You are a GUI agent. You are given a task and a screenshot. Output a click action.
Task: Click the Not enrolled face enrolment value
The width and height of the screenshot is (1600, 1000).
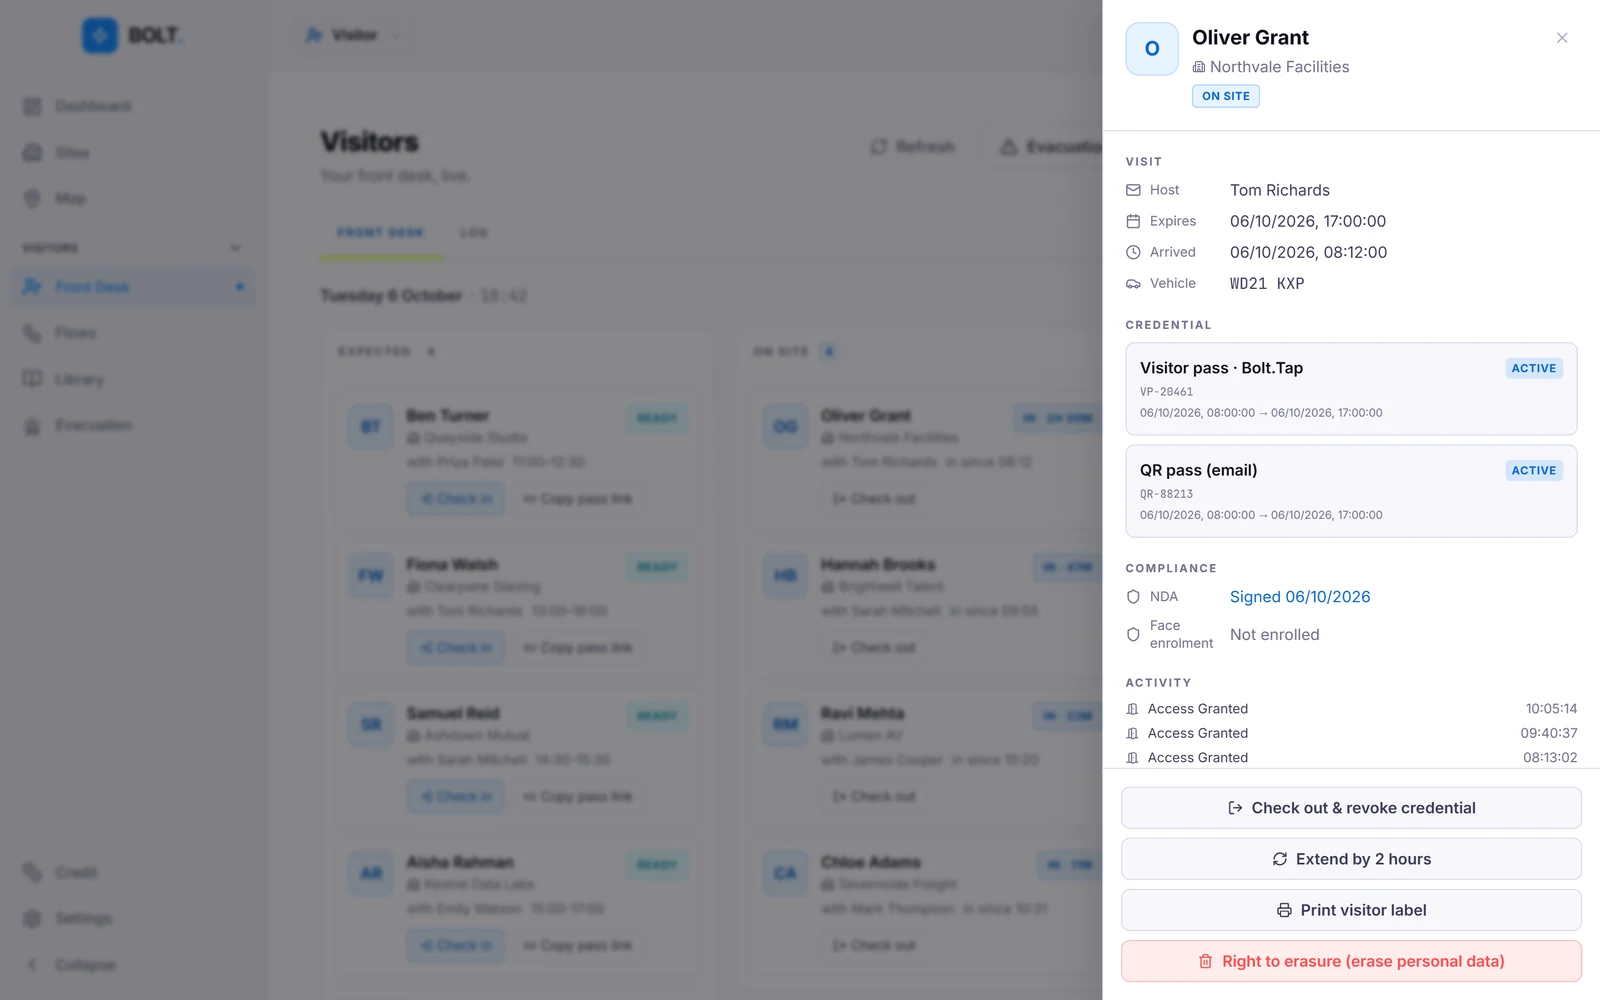point(1275,635)
